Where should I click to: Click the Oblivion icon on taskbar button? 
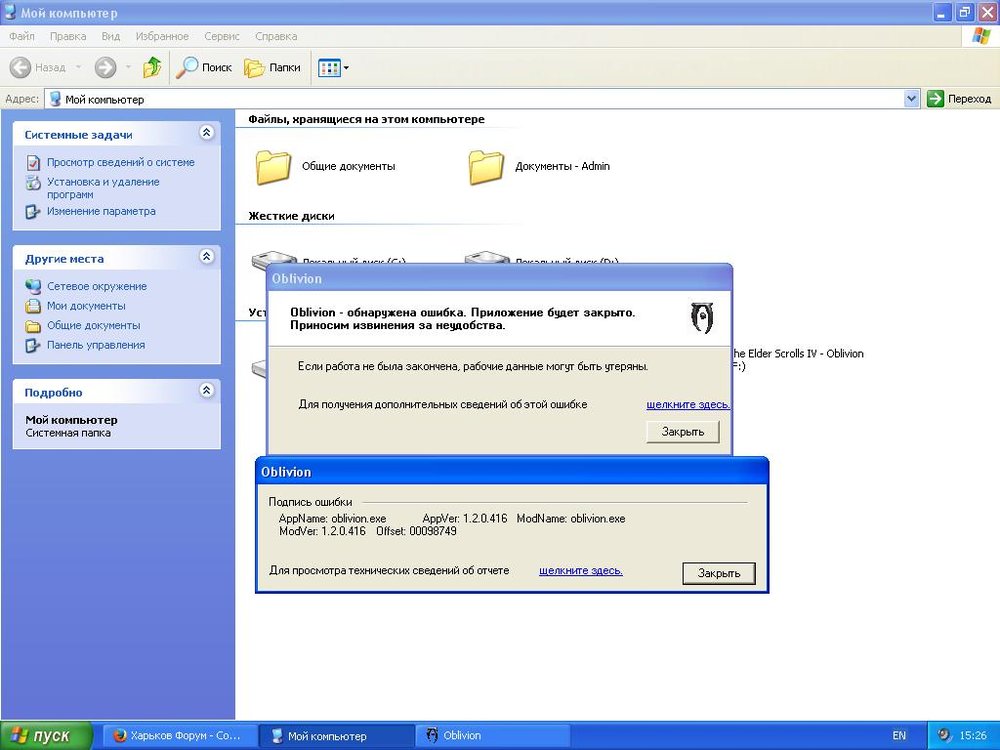[x=432, y=735]
